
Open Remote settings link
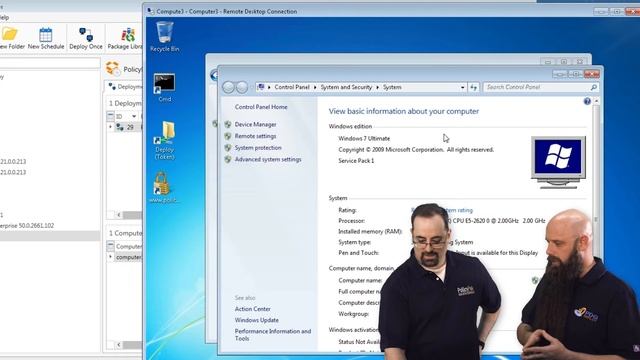(x=255, y=136)
